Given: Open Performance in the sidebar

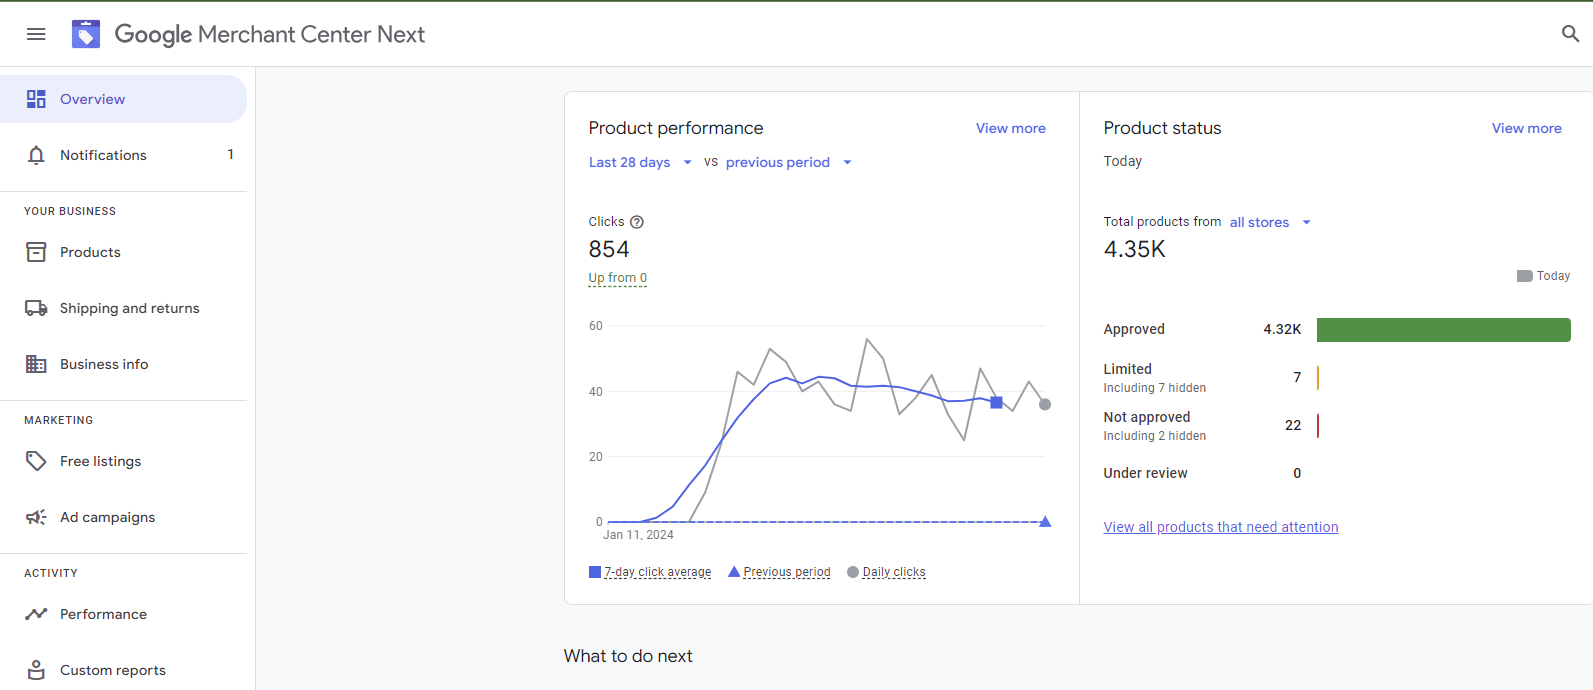Looking at the screenshot, I should coord(123,614).
